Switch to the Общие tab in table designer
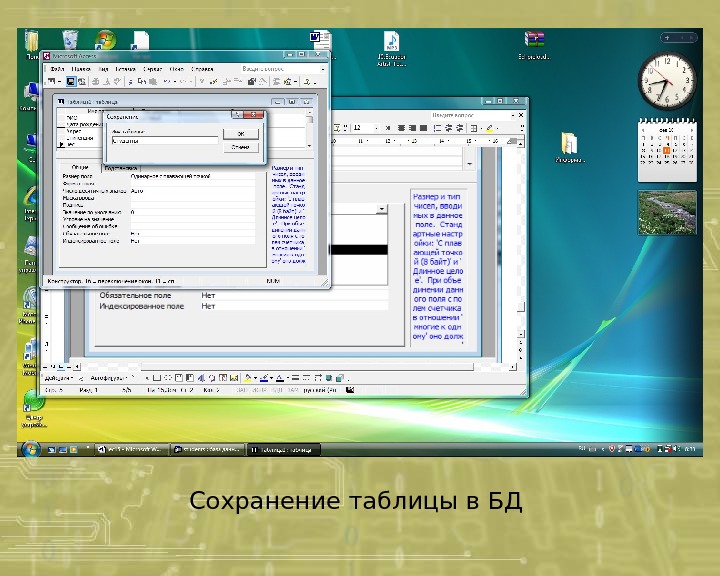Viewport: 720px width, 576px height. pos(80,168)
